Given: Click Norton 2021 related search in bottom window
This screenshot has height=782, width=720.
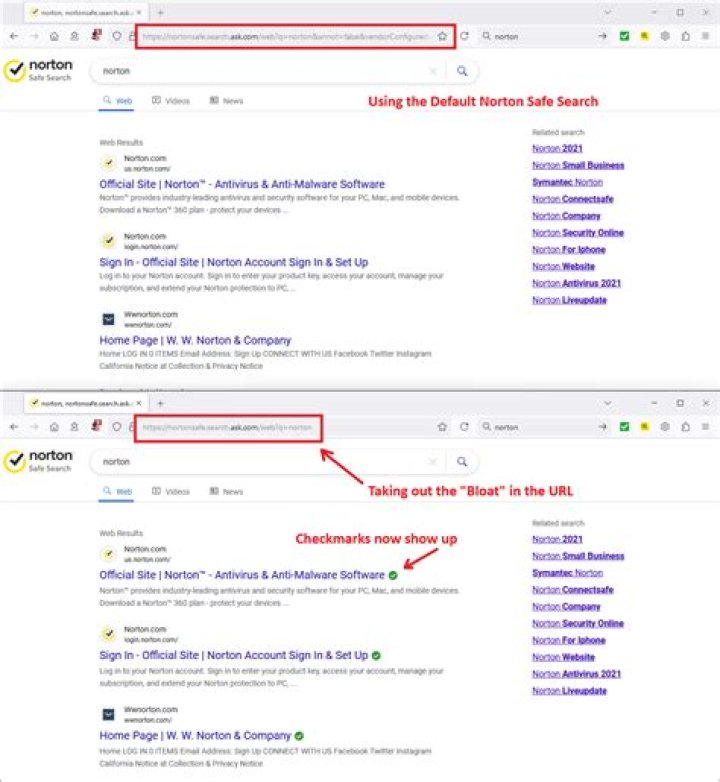Looking at the screenshot, I should pos(557,540).
